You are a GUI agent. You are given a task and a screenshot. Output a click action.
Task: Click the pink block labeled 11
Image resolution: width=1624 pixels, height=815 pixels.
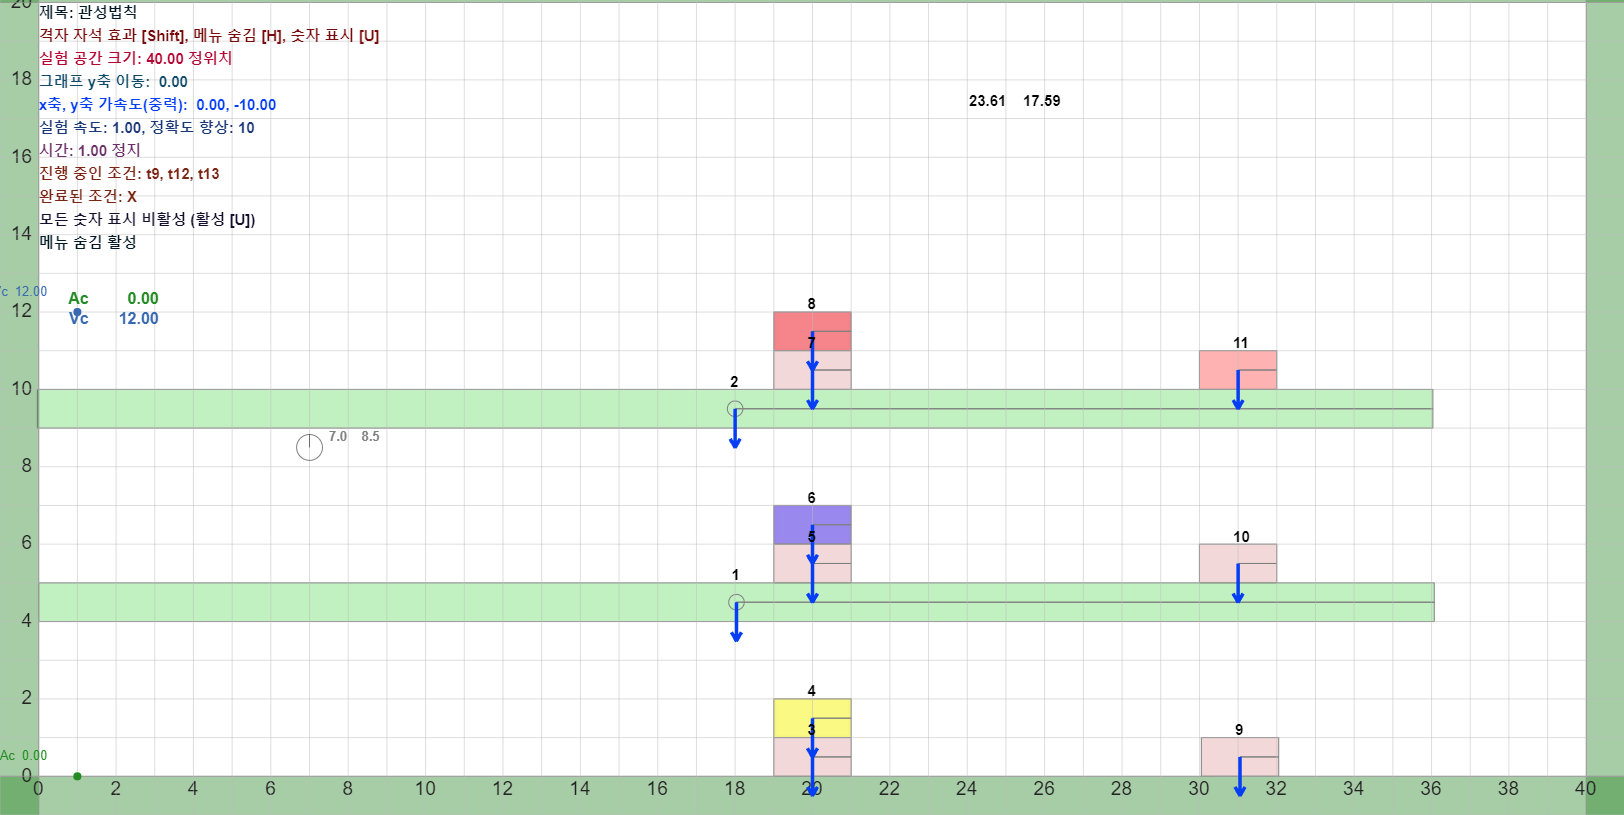pos(1238,370)
